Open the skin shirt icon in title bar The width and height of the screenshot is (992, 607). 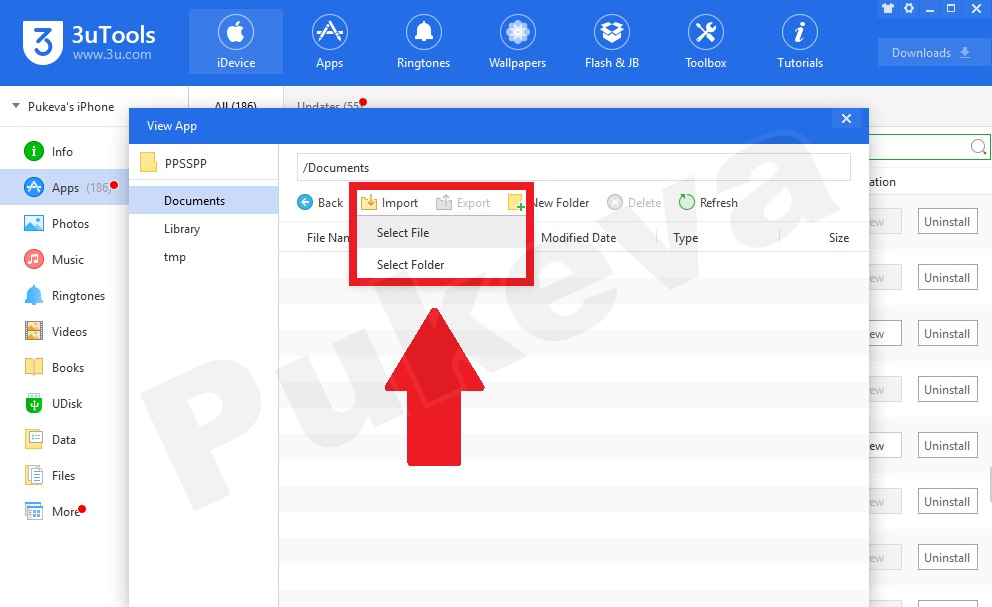pos(888,9)
